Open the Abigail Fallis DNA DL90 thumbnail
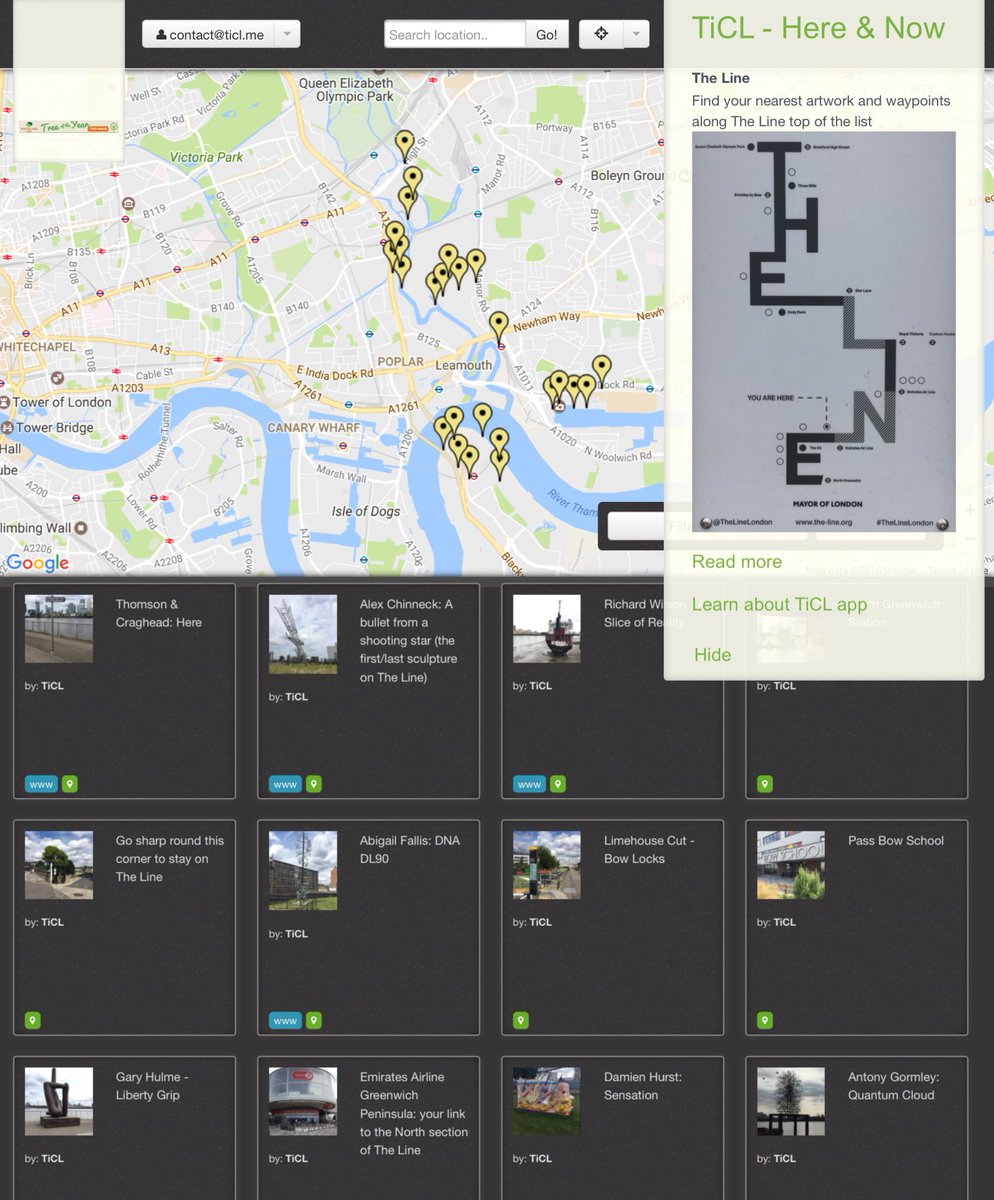This screenshot has height=1200, width=994. click(x=303, y=870)
